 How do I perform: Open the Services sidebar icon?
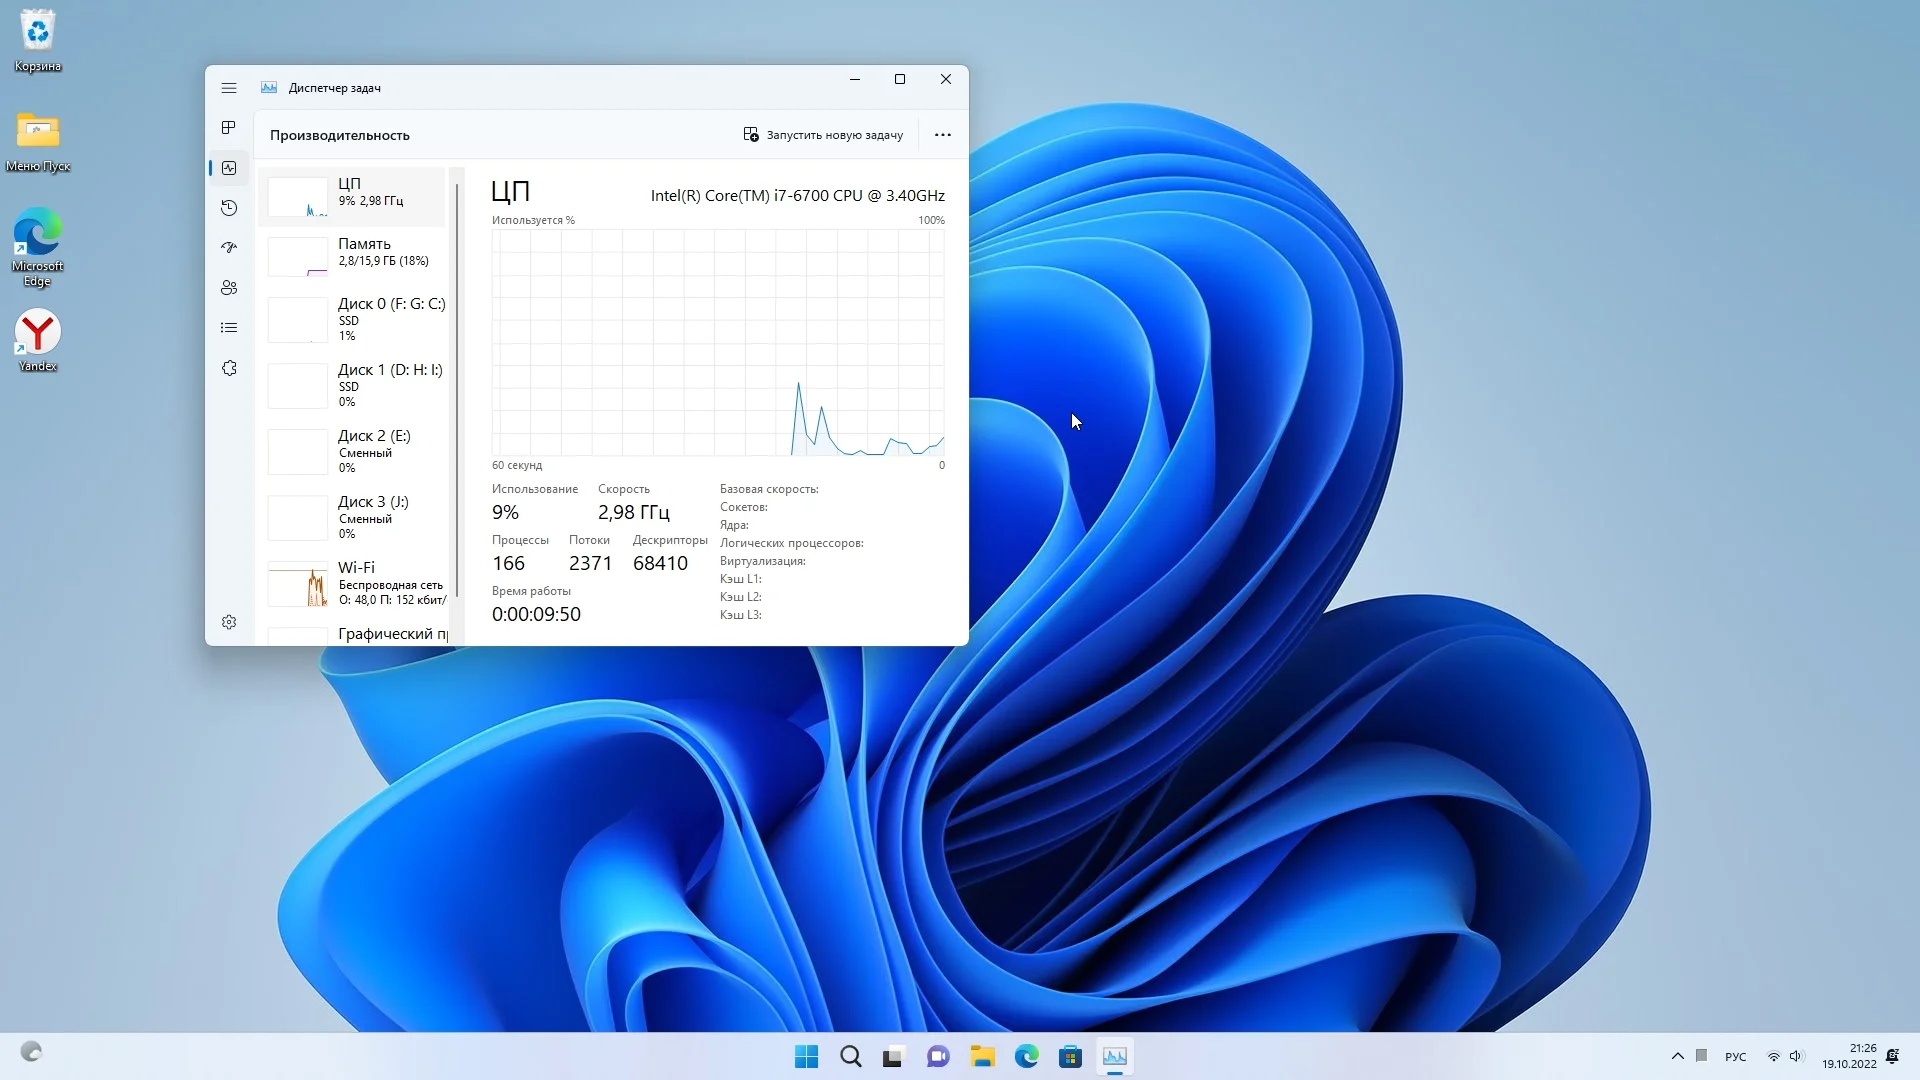point(229,368)
